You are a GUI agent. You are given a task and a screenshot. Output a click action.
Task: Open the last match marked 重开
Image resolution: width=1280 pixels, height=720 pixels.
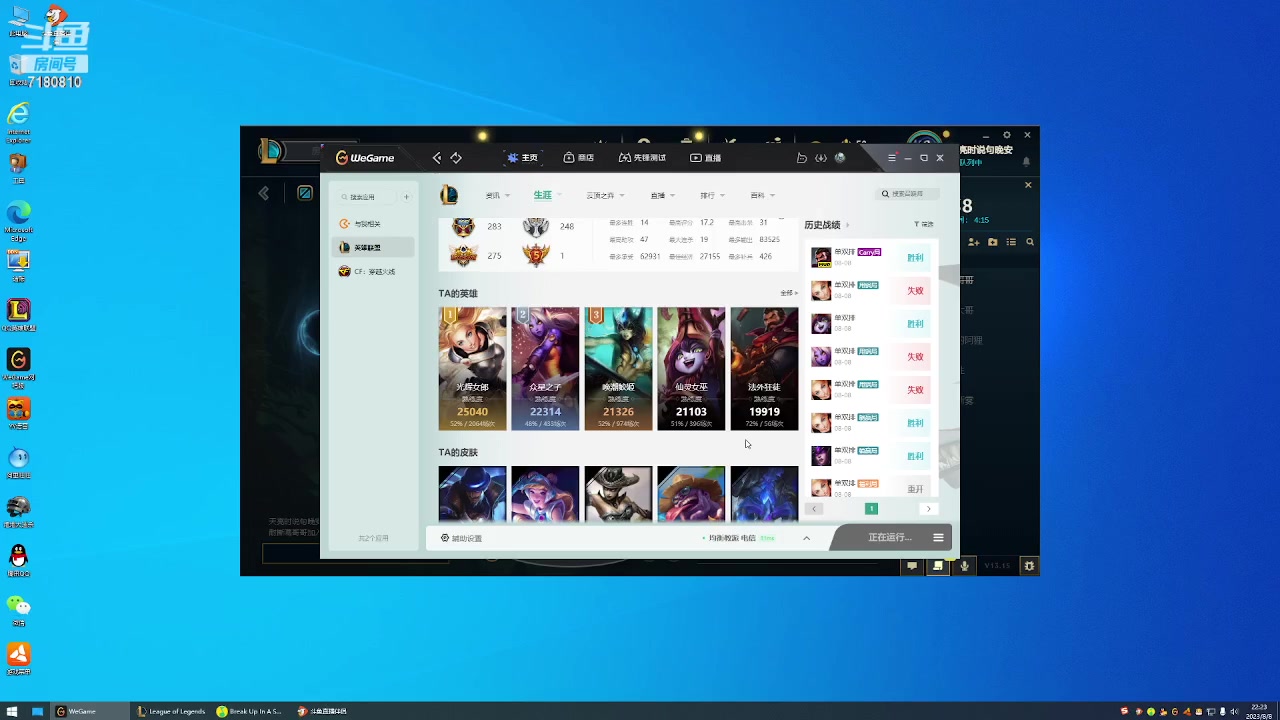tap(870, 488)
